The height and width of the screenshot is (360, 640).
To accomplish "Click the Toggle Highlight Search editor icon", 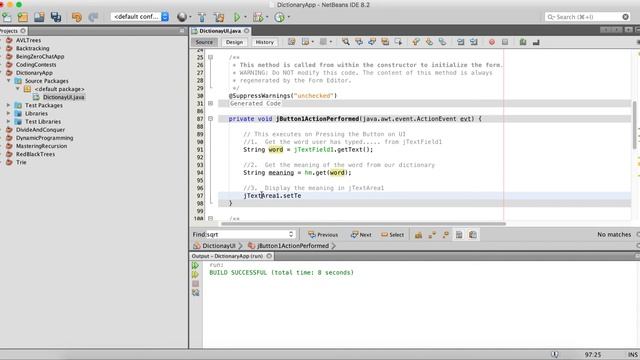I will 385,42.
